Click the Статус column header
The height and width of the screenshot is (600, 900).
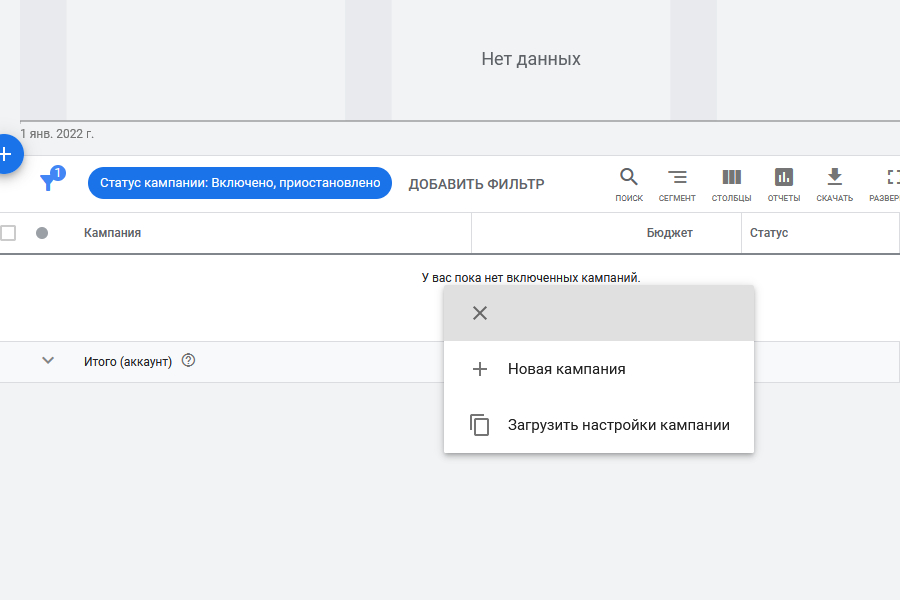click(768, 233)
